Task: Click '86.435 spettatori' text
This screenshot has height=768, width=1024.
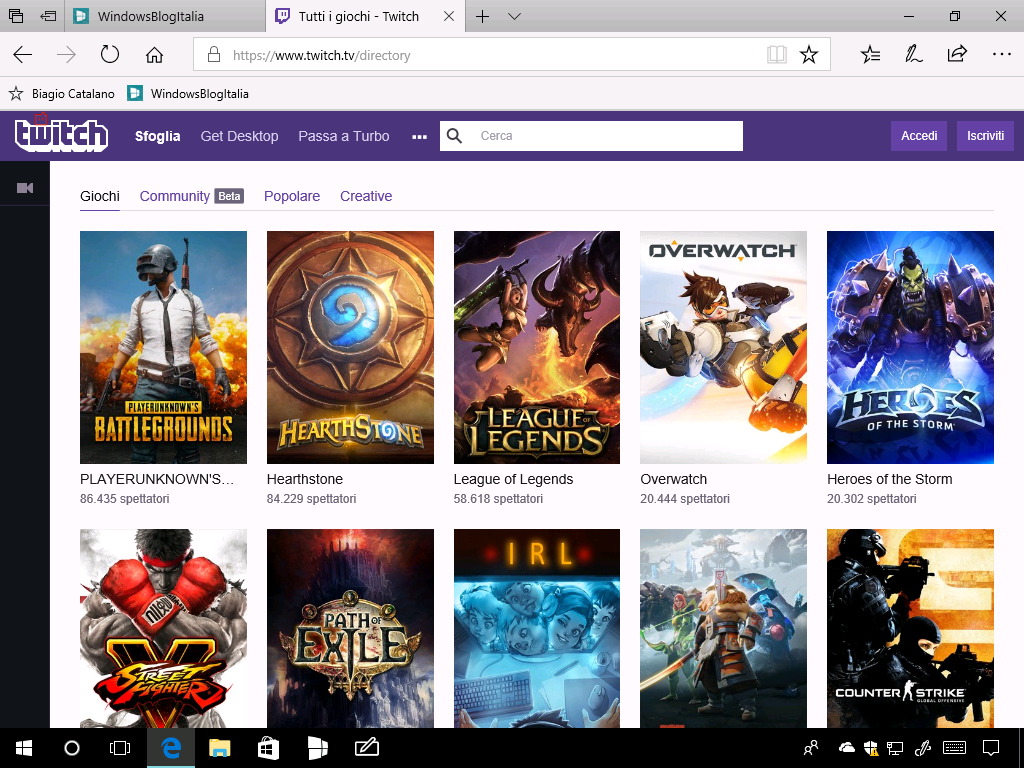Action: tap(125, 499)
